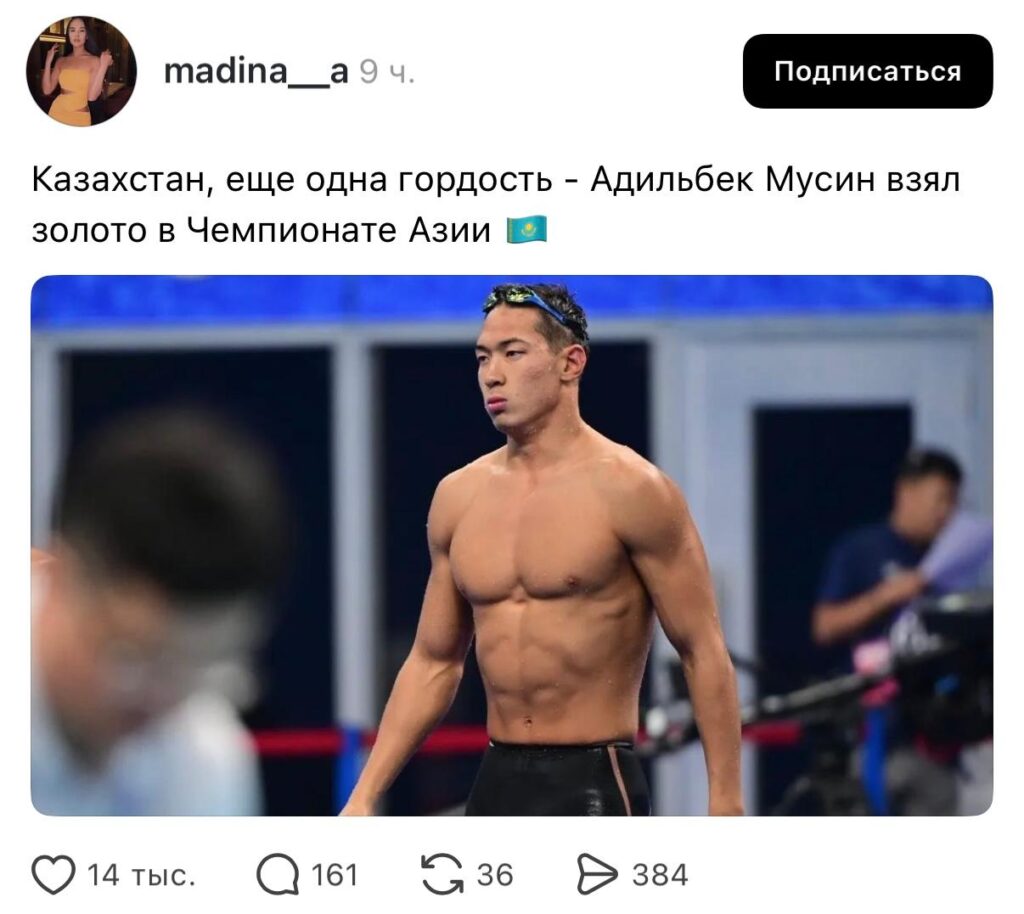Screen dimensions: 1024x914
Task: Tap the 384 shares count
Action: pos(660,875)
